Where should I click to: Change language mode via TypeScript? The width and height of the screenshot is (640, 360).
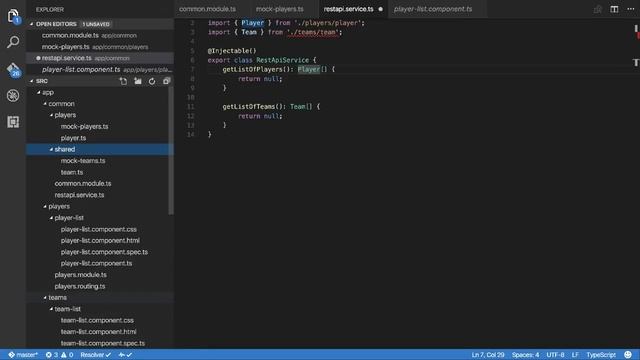[x=601, y=355]
